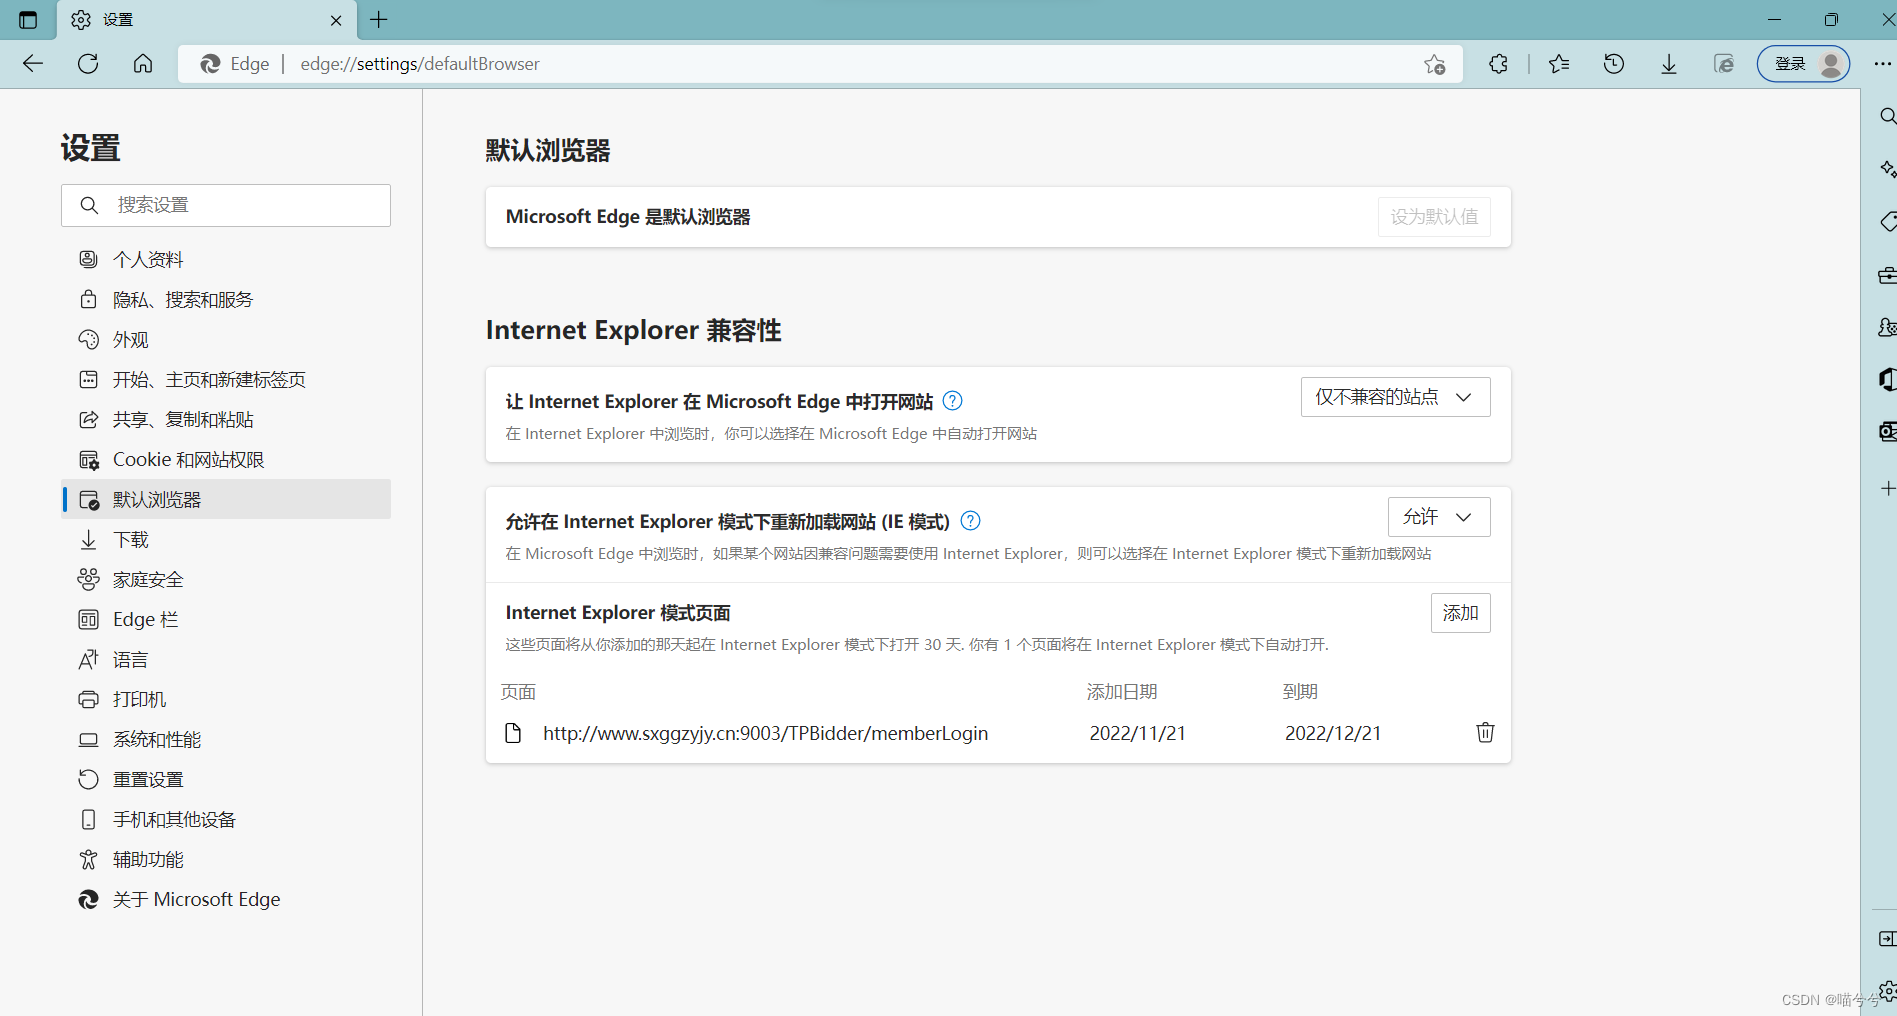Select 默认浏览器 in sidebar

[x=226, y=499]
